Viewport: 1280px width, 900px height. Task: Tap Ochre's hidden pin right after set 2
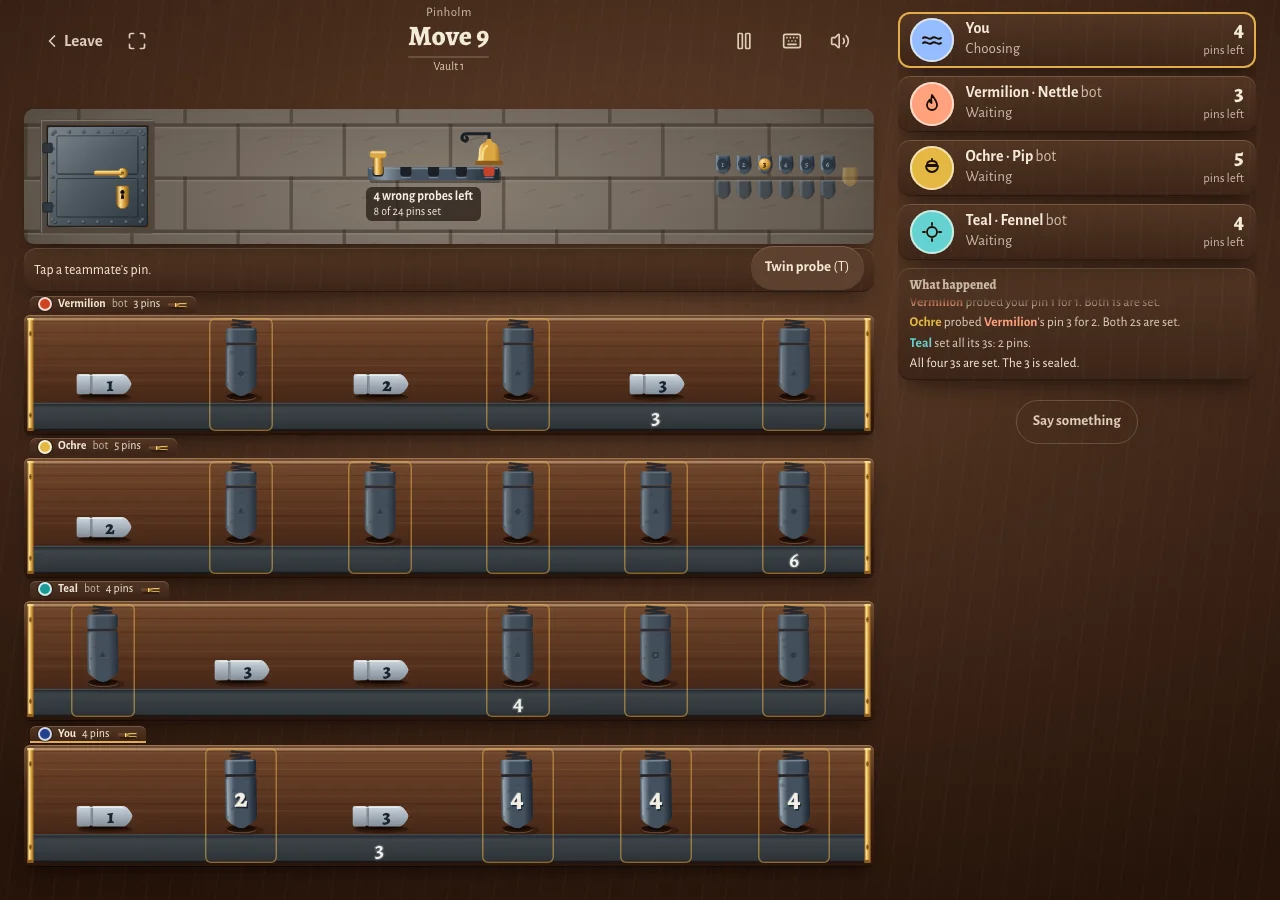coord(241,518)
